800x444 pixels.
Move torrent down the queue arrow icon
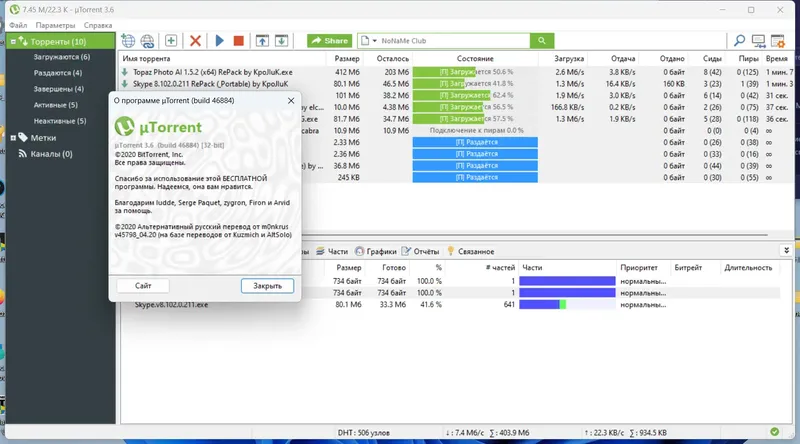coord(282,41)
